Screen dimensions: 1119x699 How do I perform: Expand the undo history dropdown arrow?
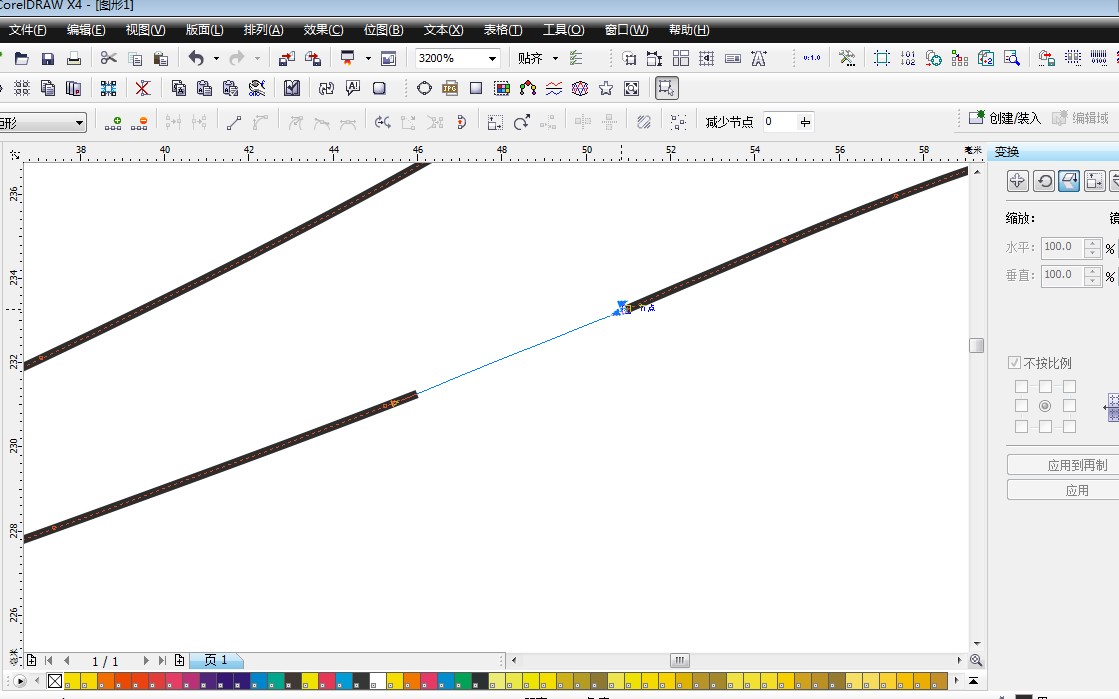click(216, 59)
